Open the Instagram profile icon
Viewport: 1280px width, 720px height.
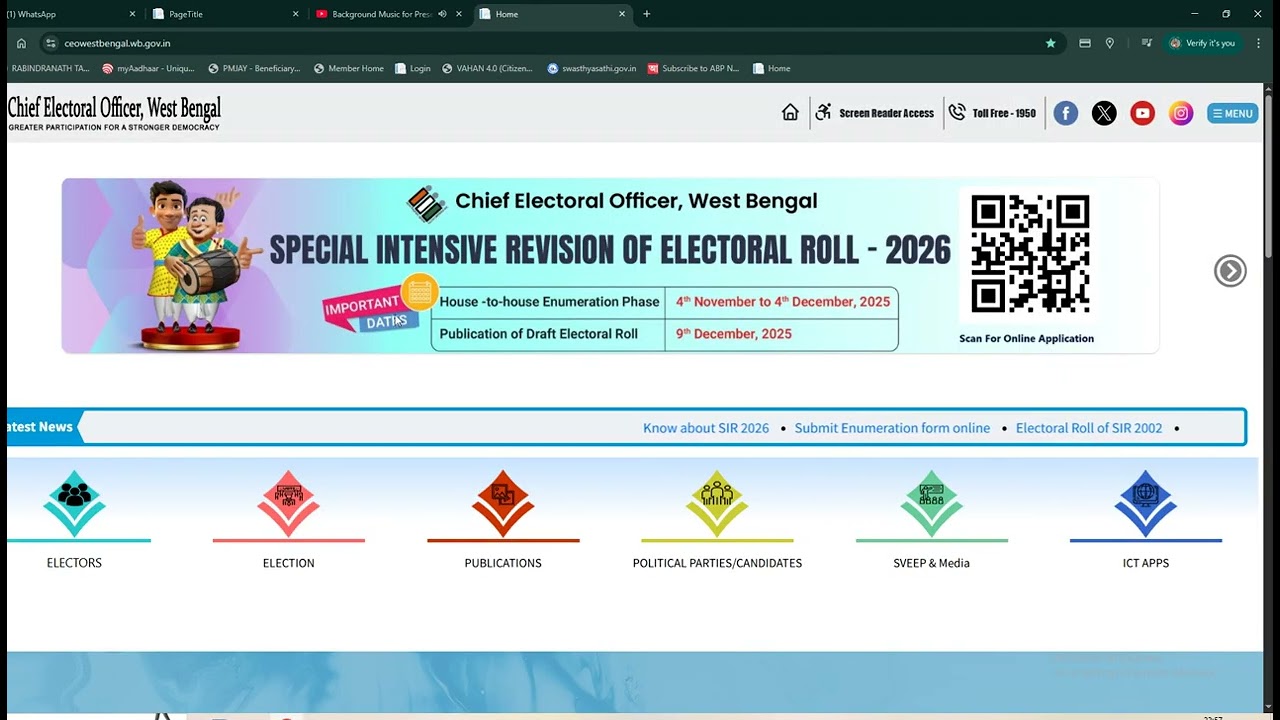(1181, 113)
